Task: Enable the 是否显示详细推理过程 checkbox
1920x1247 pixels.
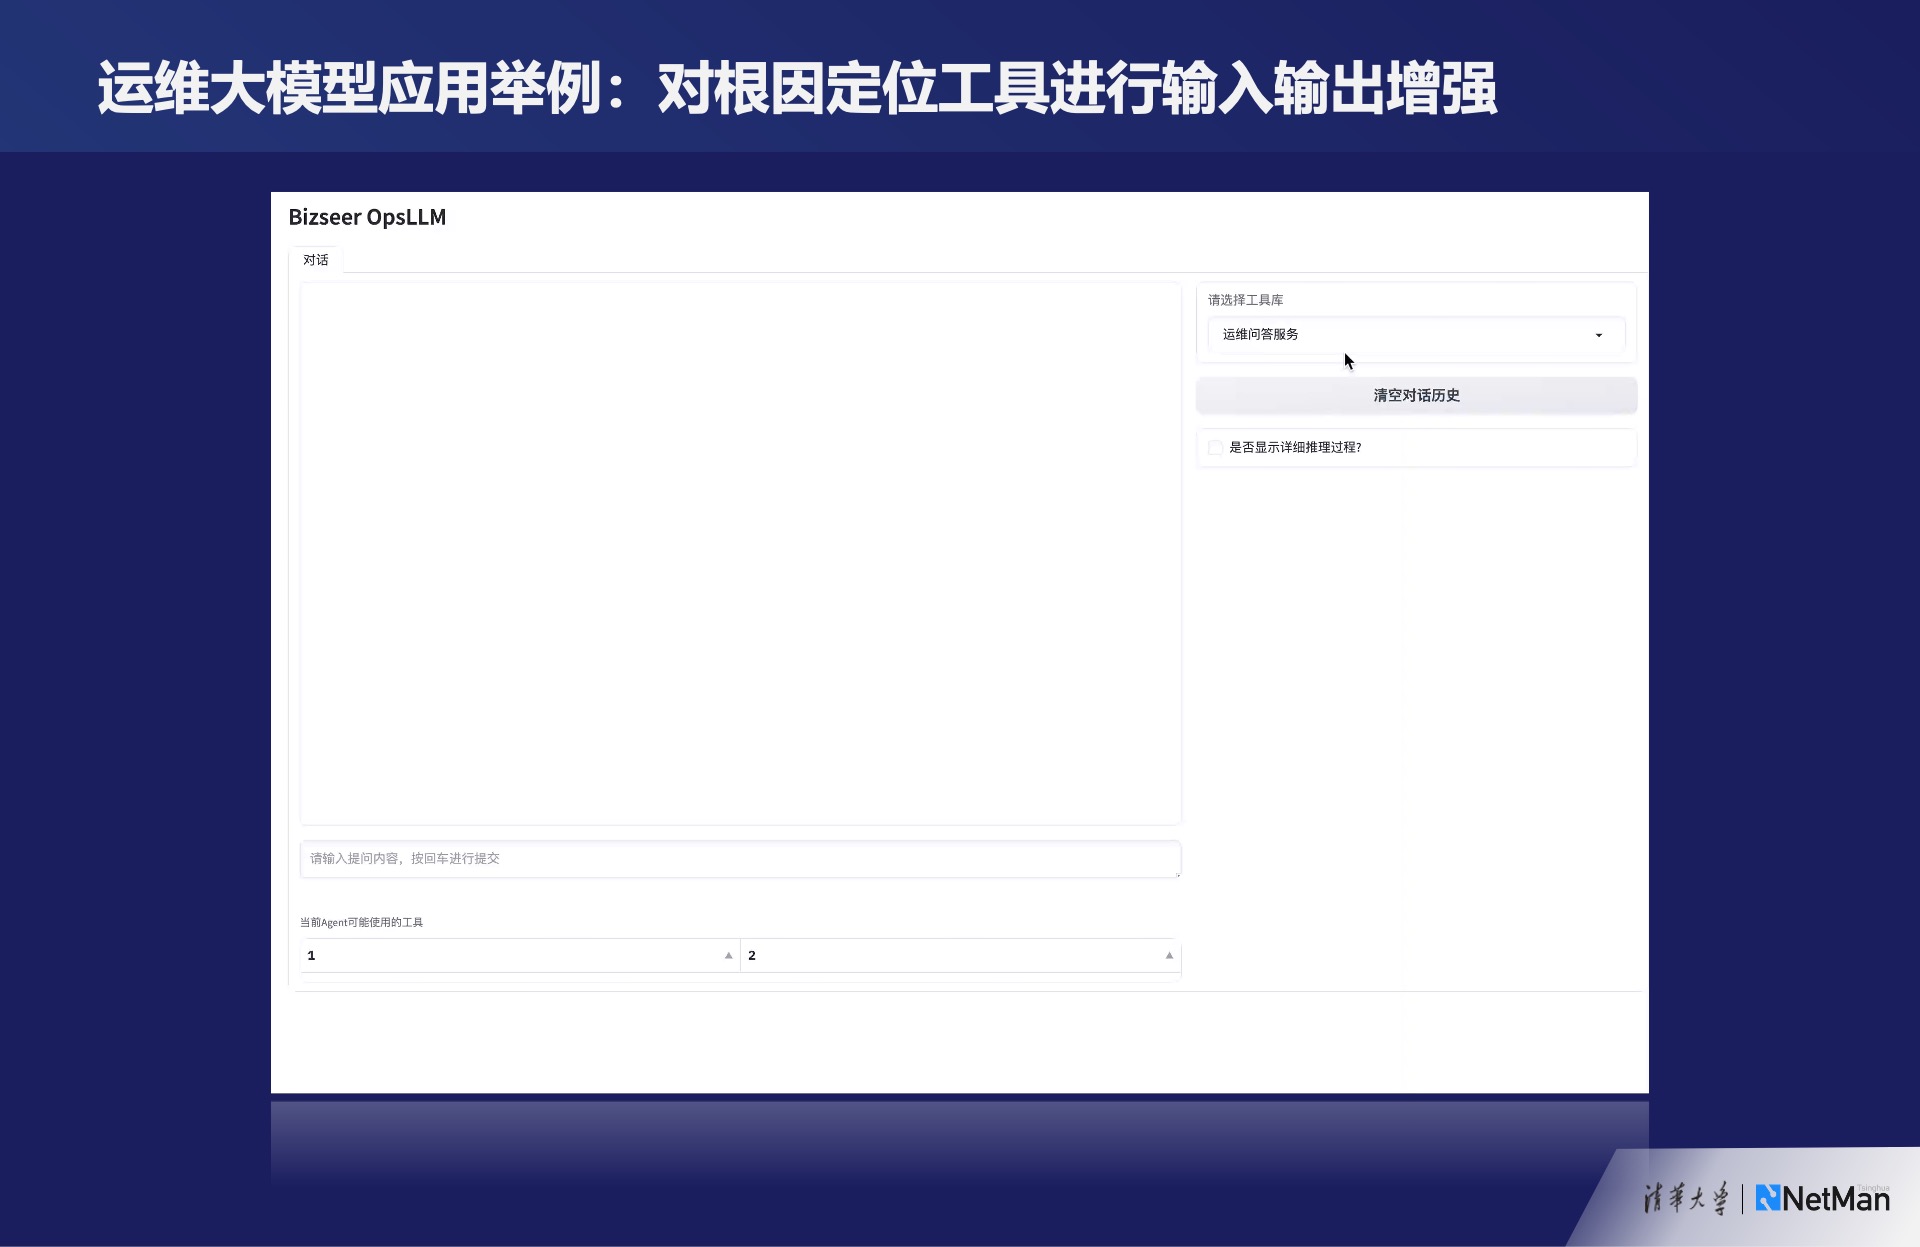Action: (x=1215, y=448)
